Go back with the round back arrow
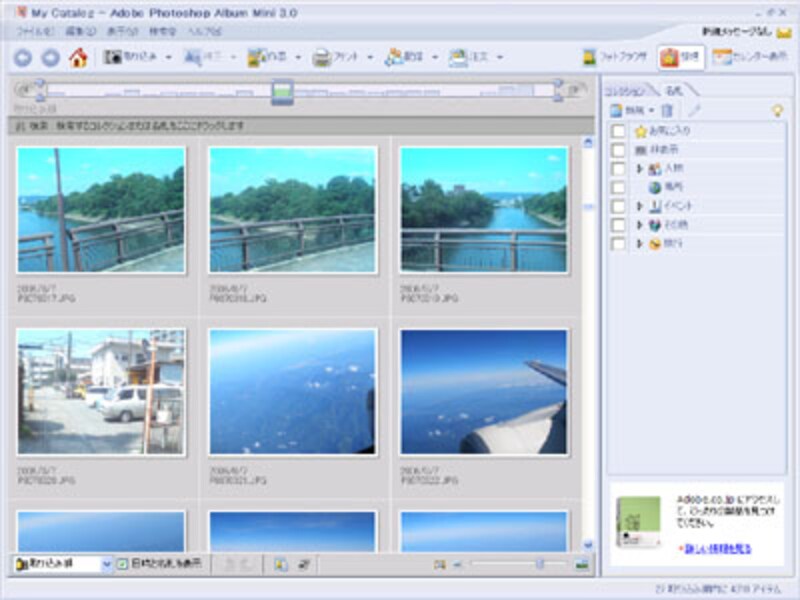Screen dimensions: 800x600 [x=23, y=58]
